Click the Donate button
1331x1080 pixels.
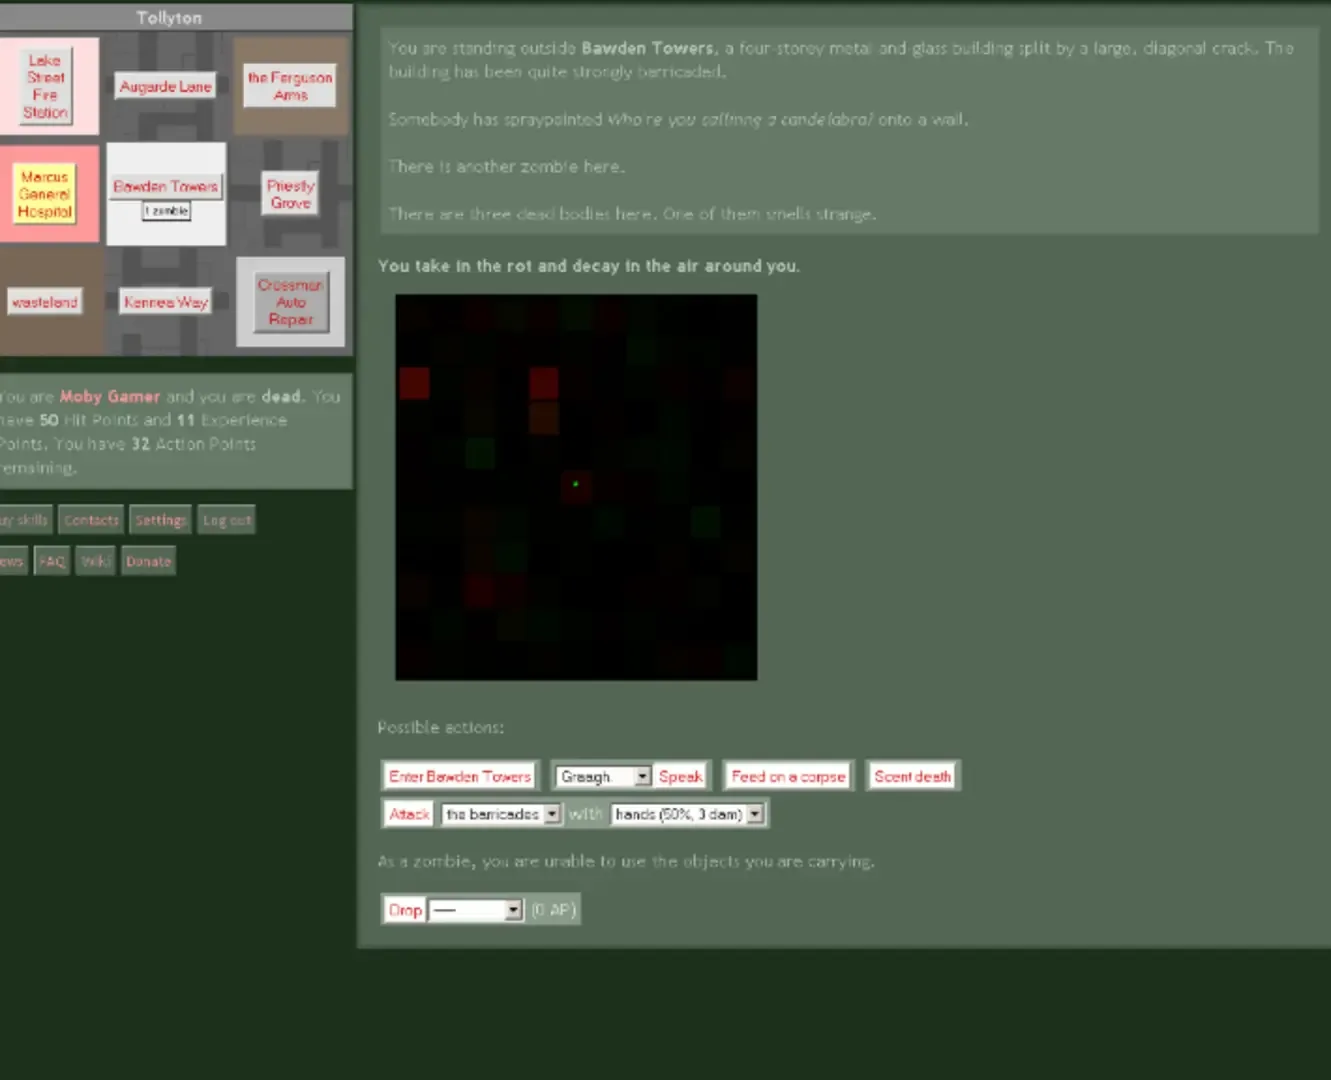(148, 561)
